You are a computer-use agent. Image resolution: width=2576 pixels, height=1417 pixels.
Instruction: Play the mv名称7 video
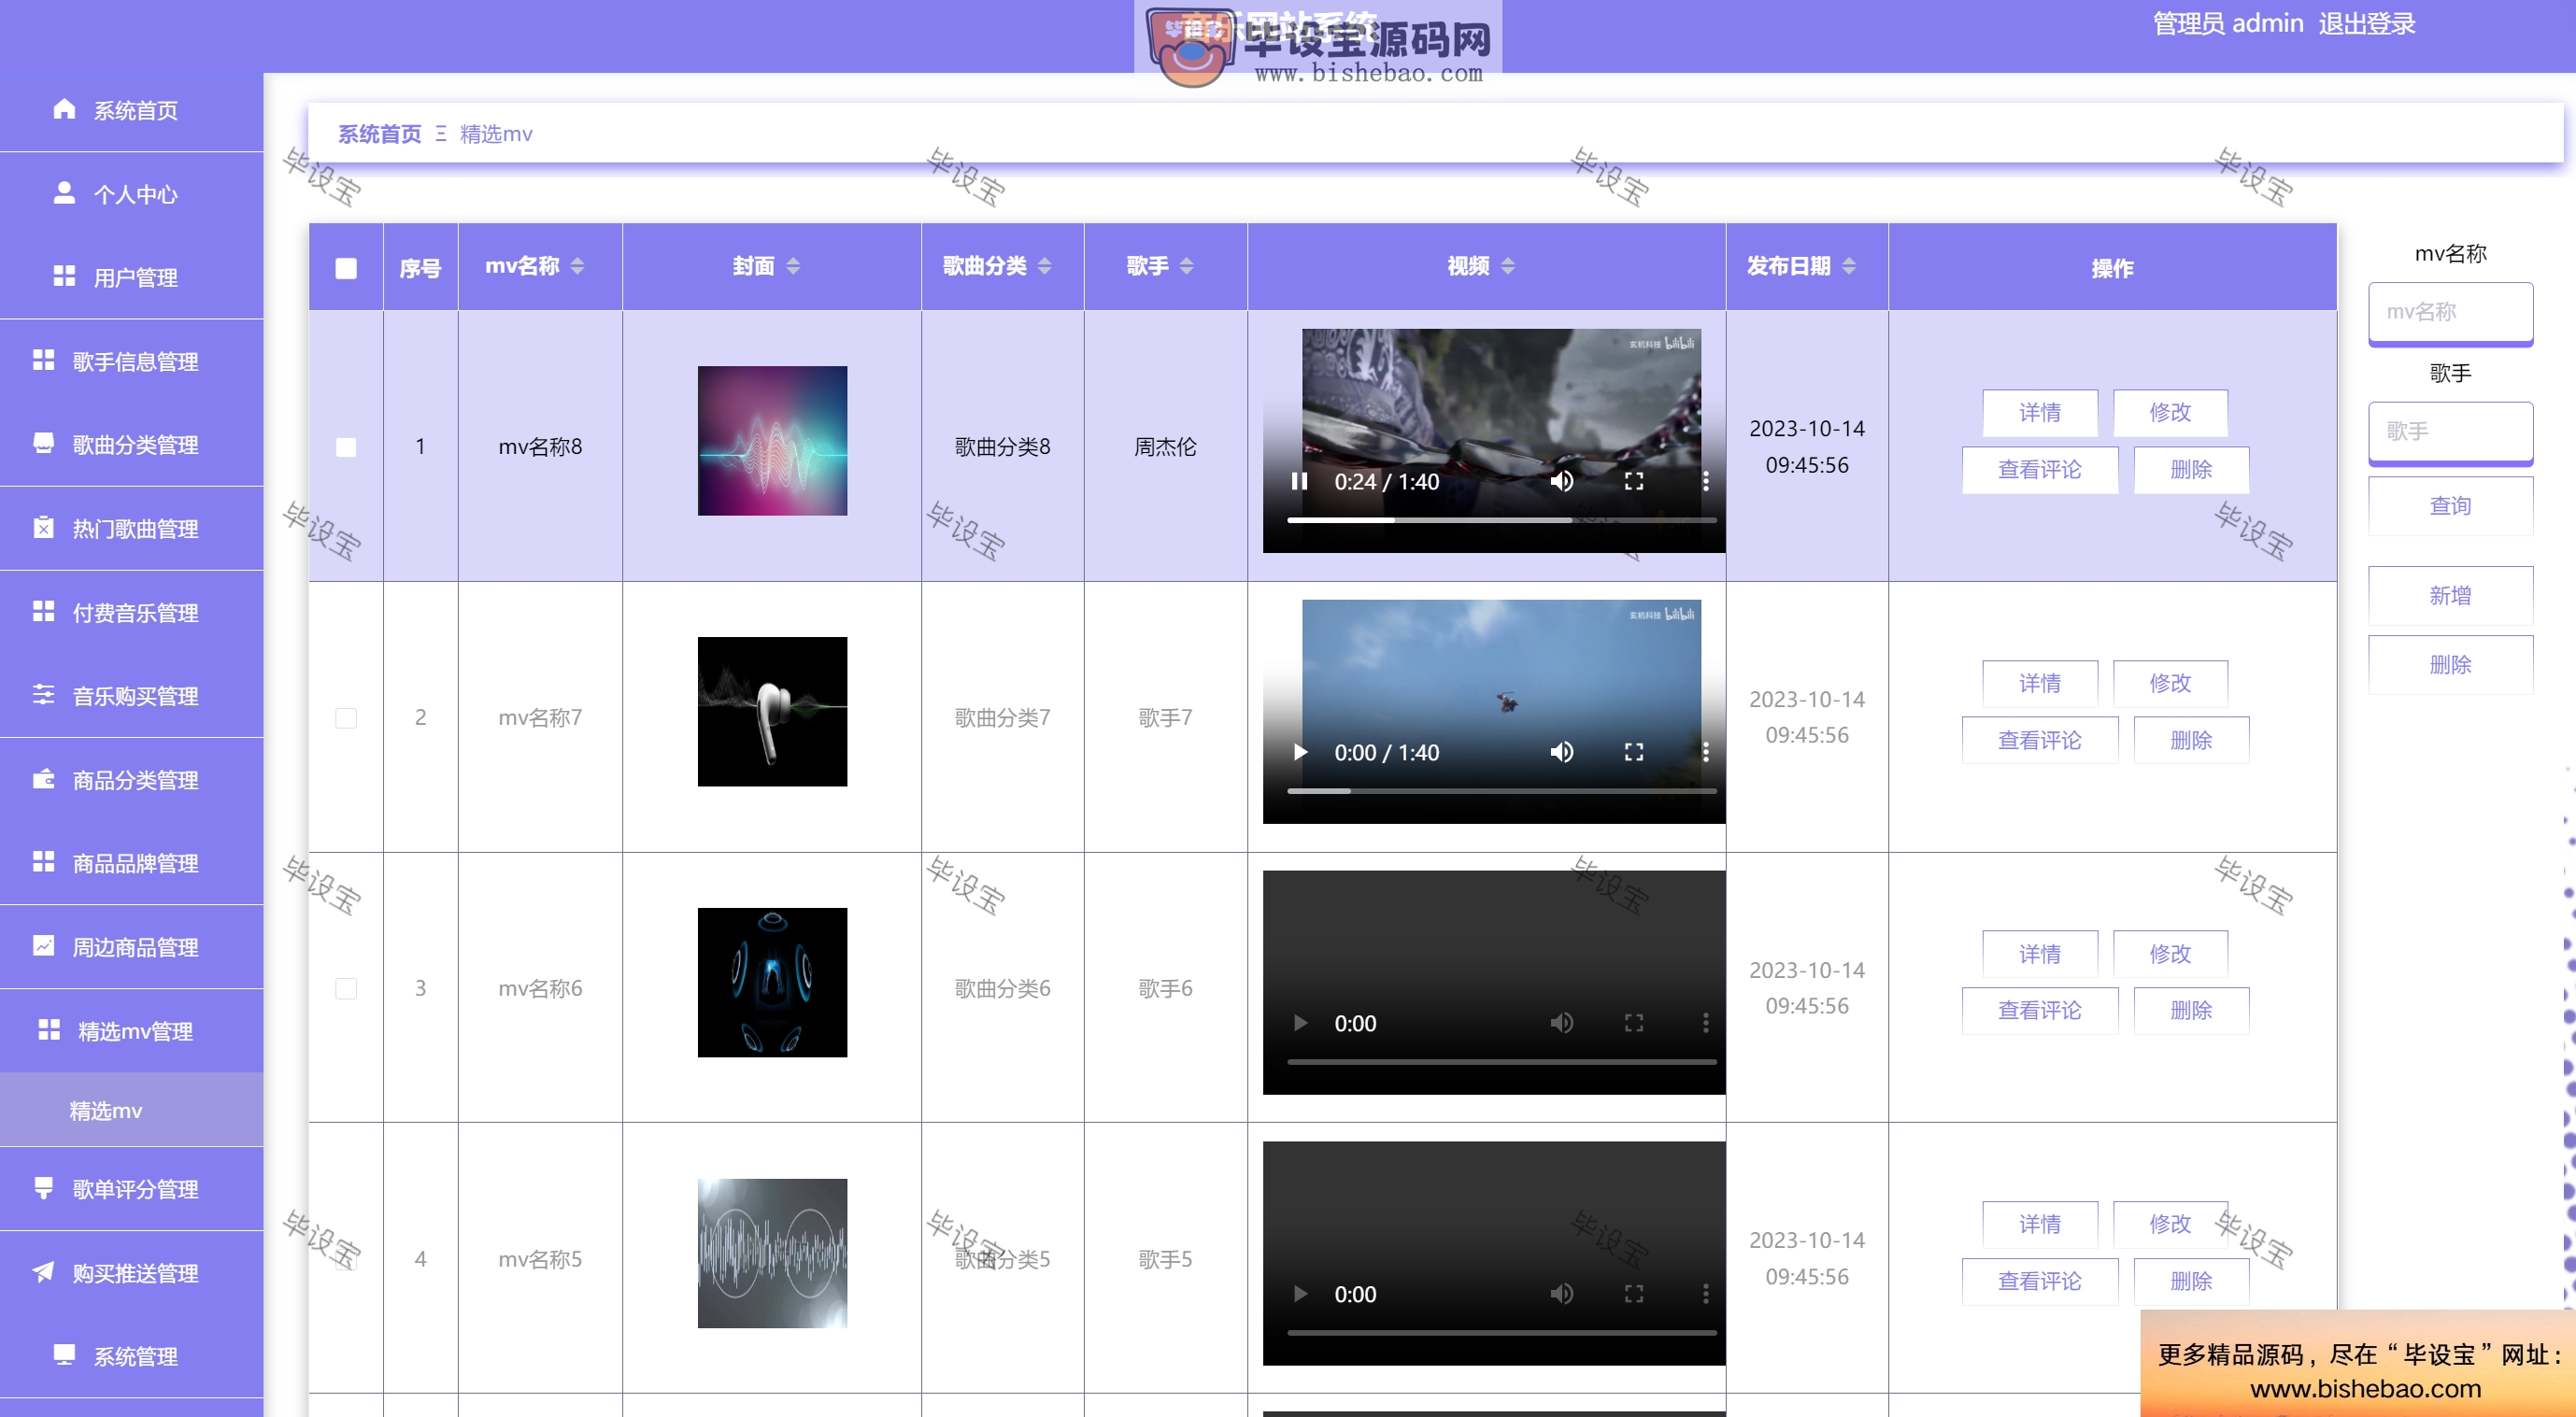click(1299, 752)
